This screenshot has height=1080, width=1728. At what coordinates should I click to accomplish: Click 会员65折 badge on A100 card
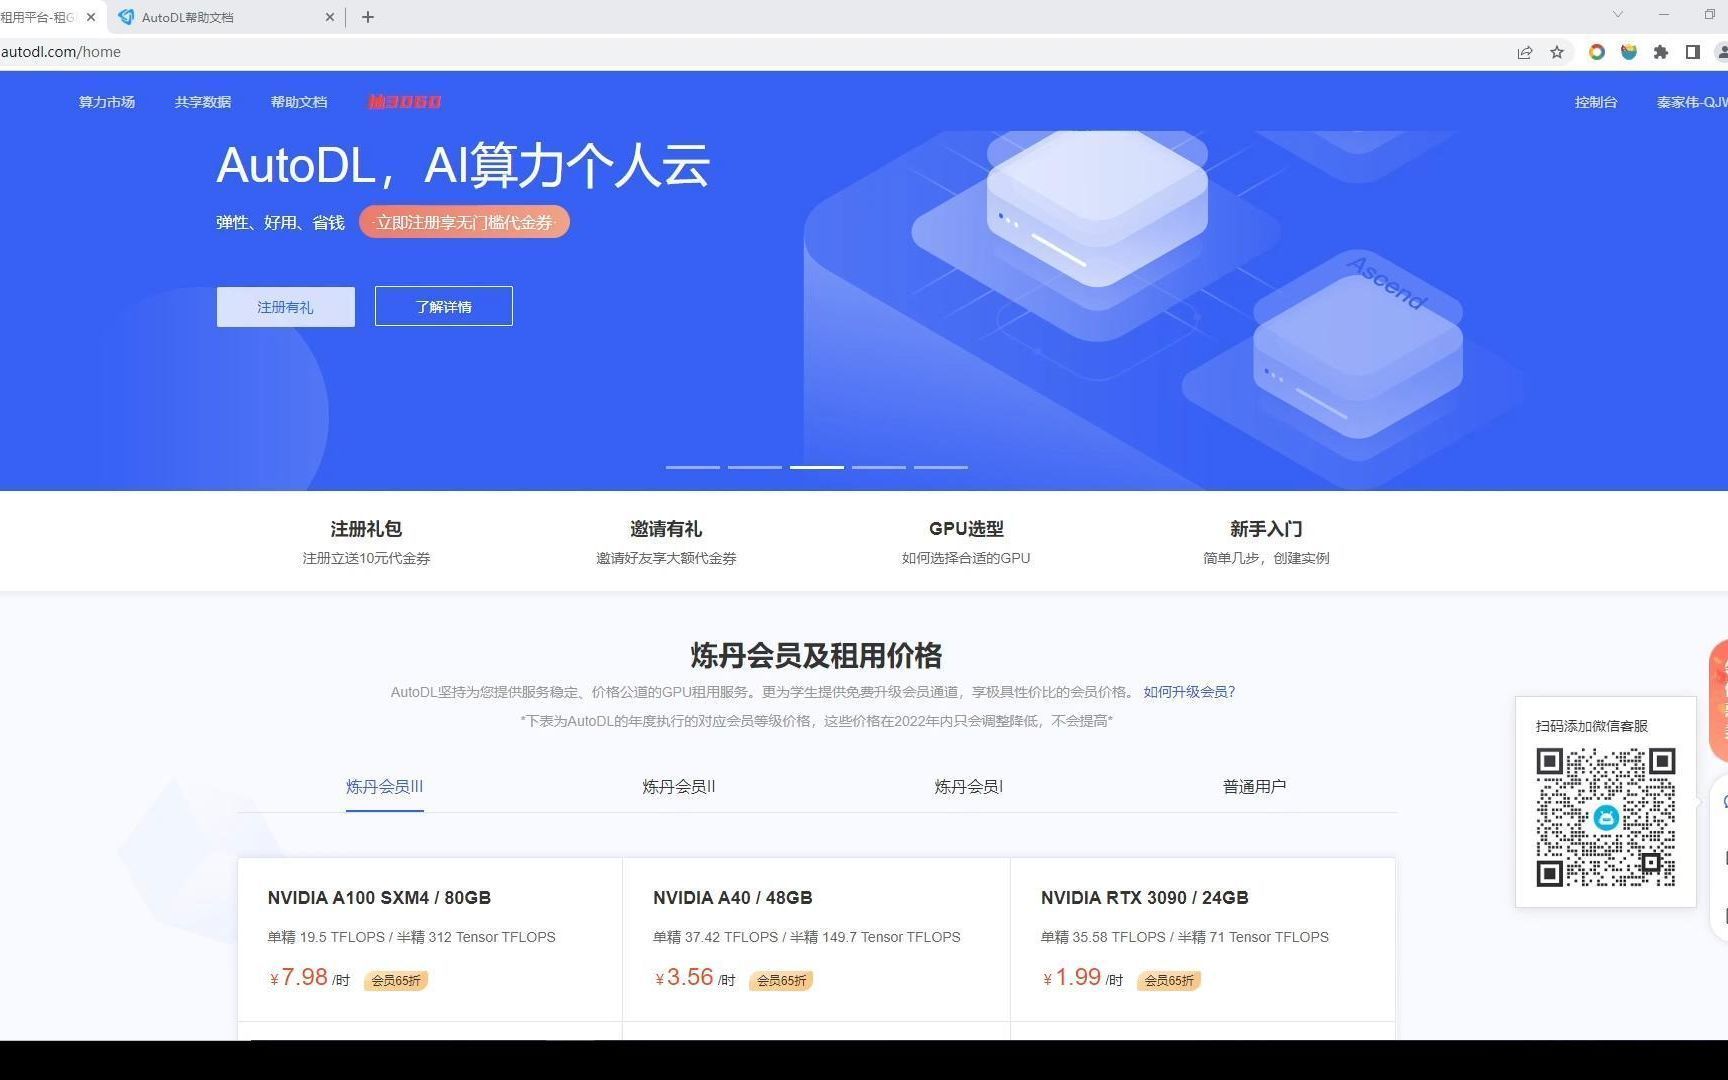click(x=396, y=981)
